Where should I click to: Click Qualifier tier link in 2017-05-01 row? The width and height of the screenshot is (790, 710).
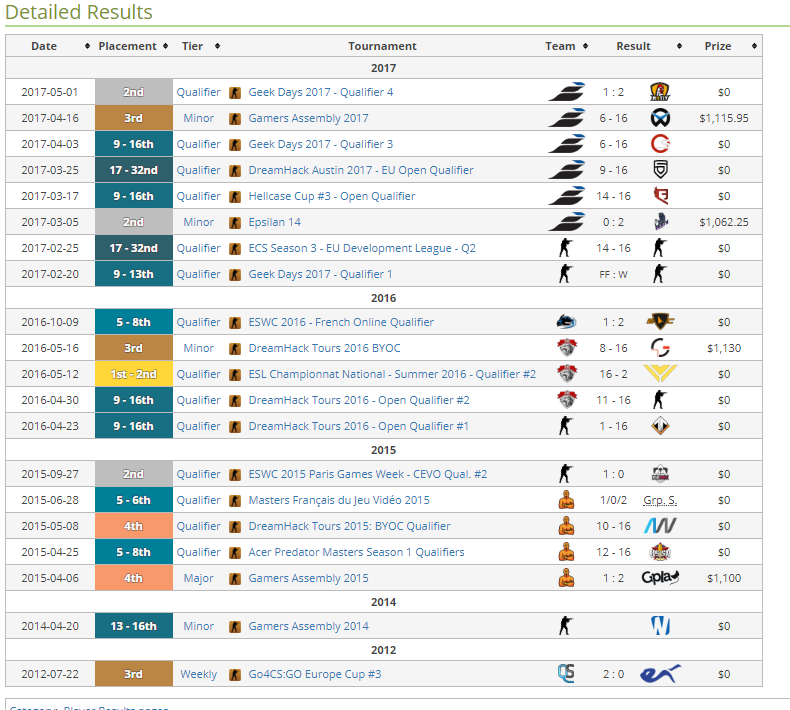pos(199,92)
